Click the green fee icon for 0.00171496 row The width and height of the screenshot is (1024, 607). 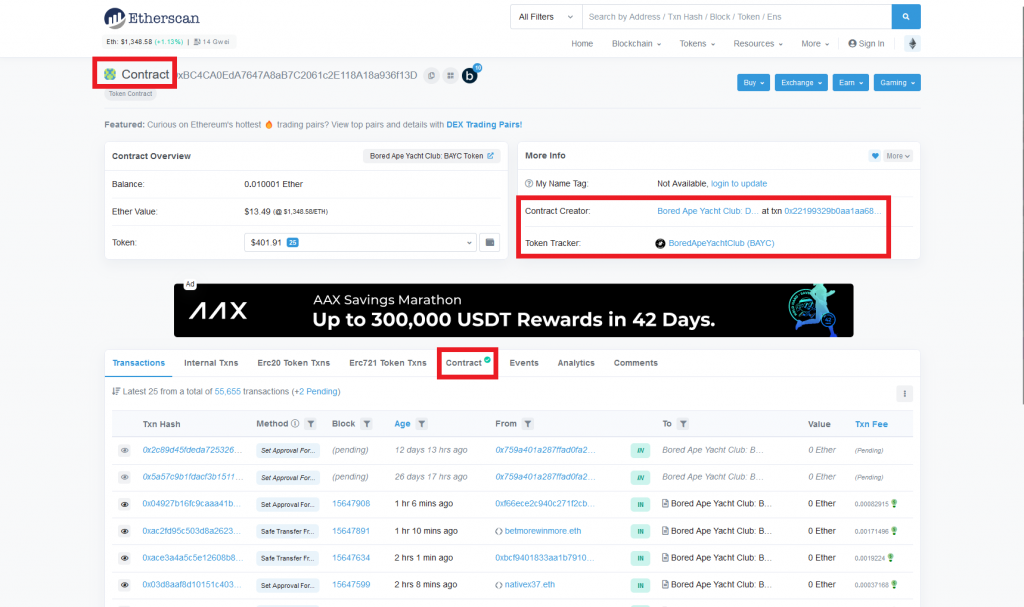coord(894,531)
